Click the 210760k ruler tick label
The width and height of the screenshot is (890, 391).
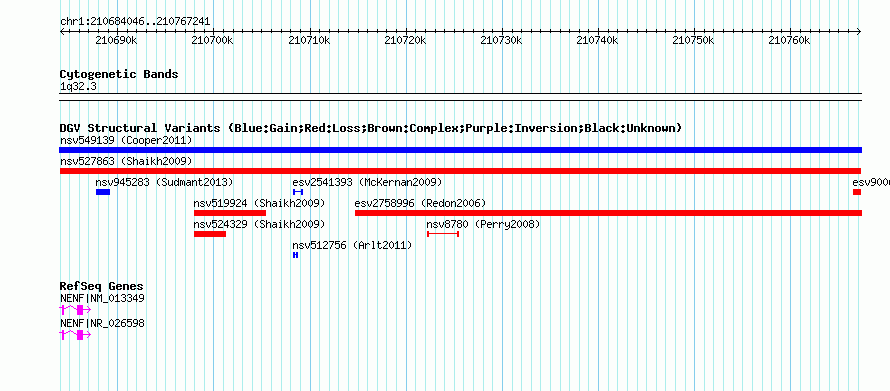pos(789,40)
